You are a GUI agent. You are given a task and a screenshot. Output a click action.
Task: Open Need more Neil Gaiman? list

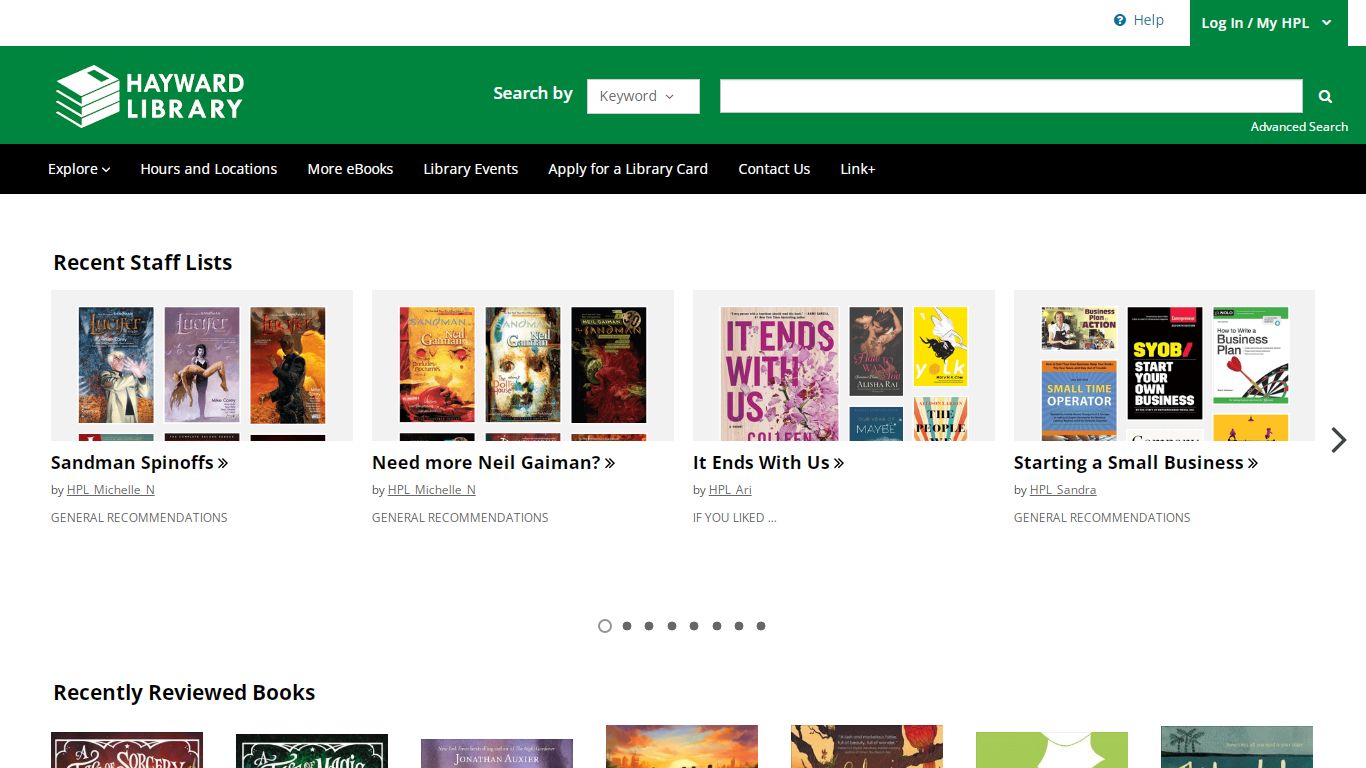click(494, 463)
